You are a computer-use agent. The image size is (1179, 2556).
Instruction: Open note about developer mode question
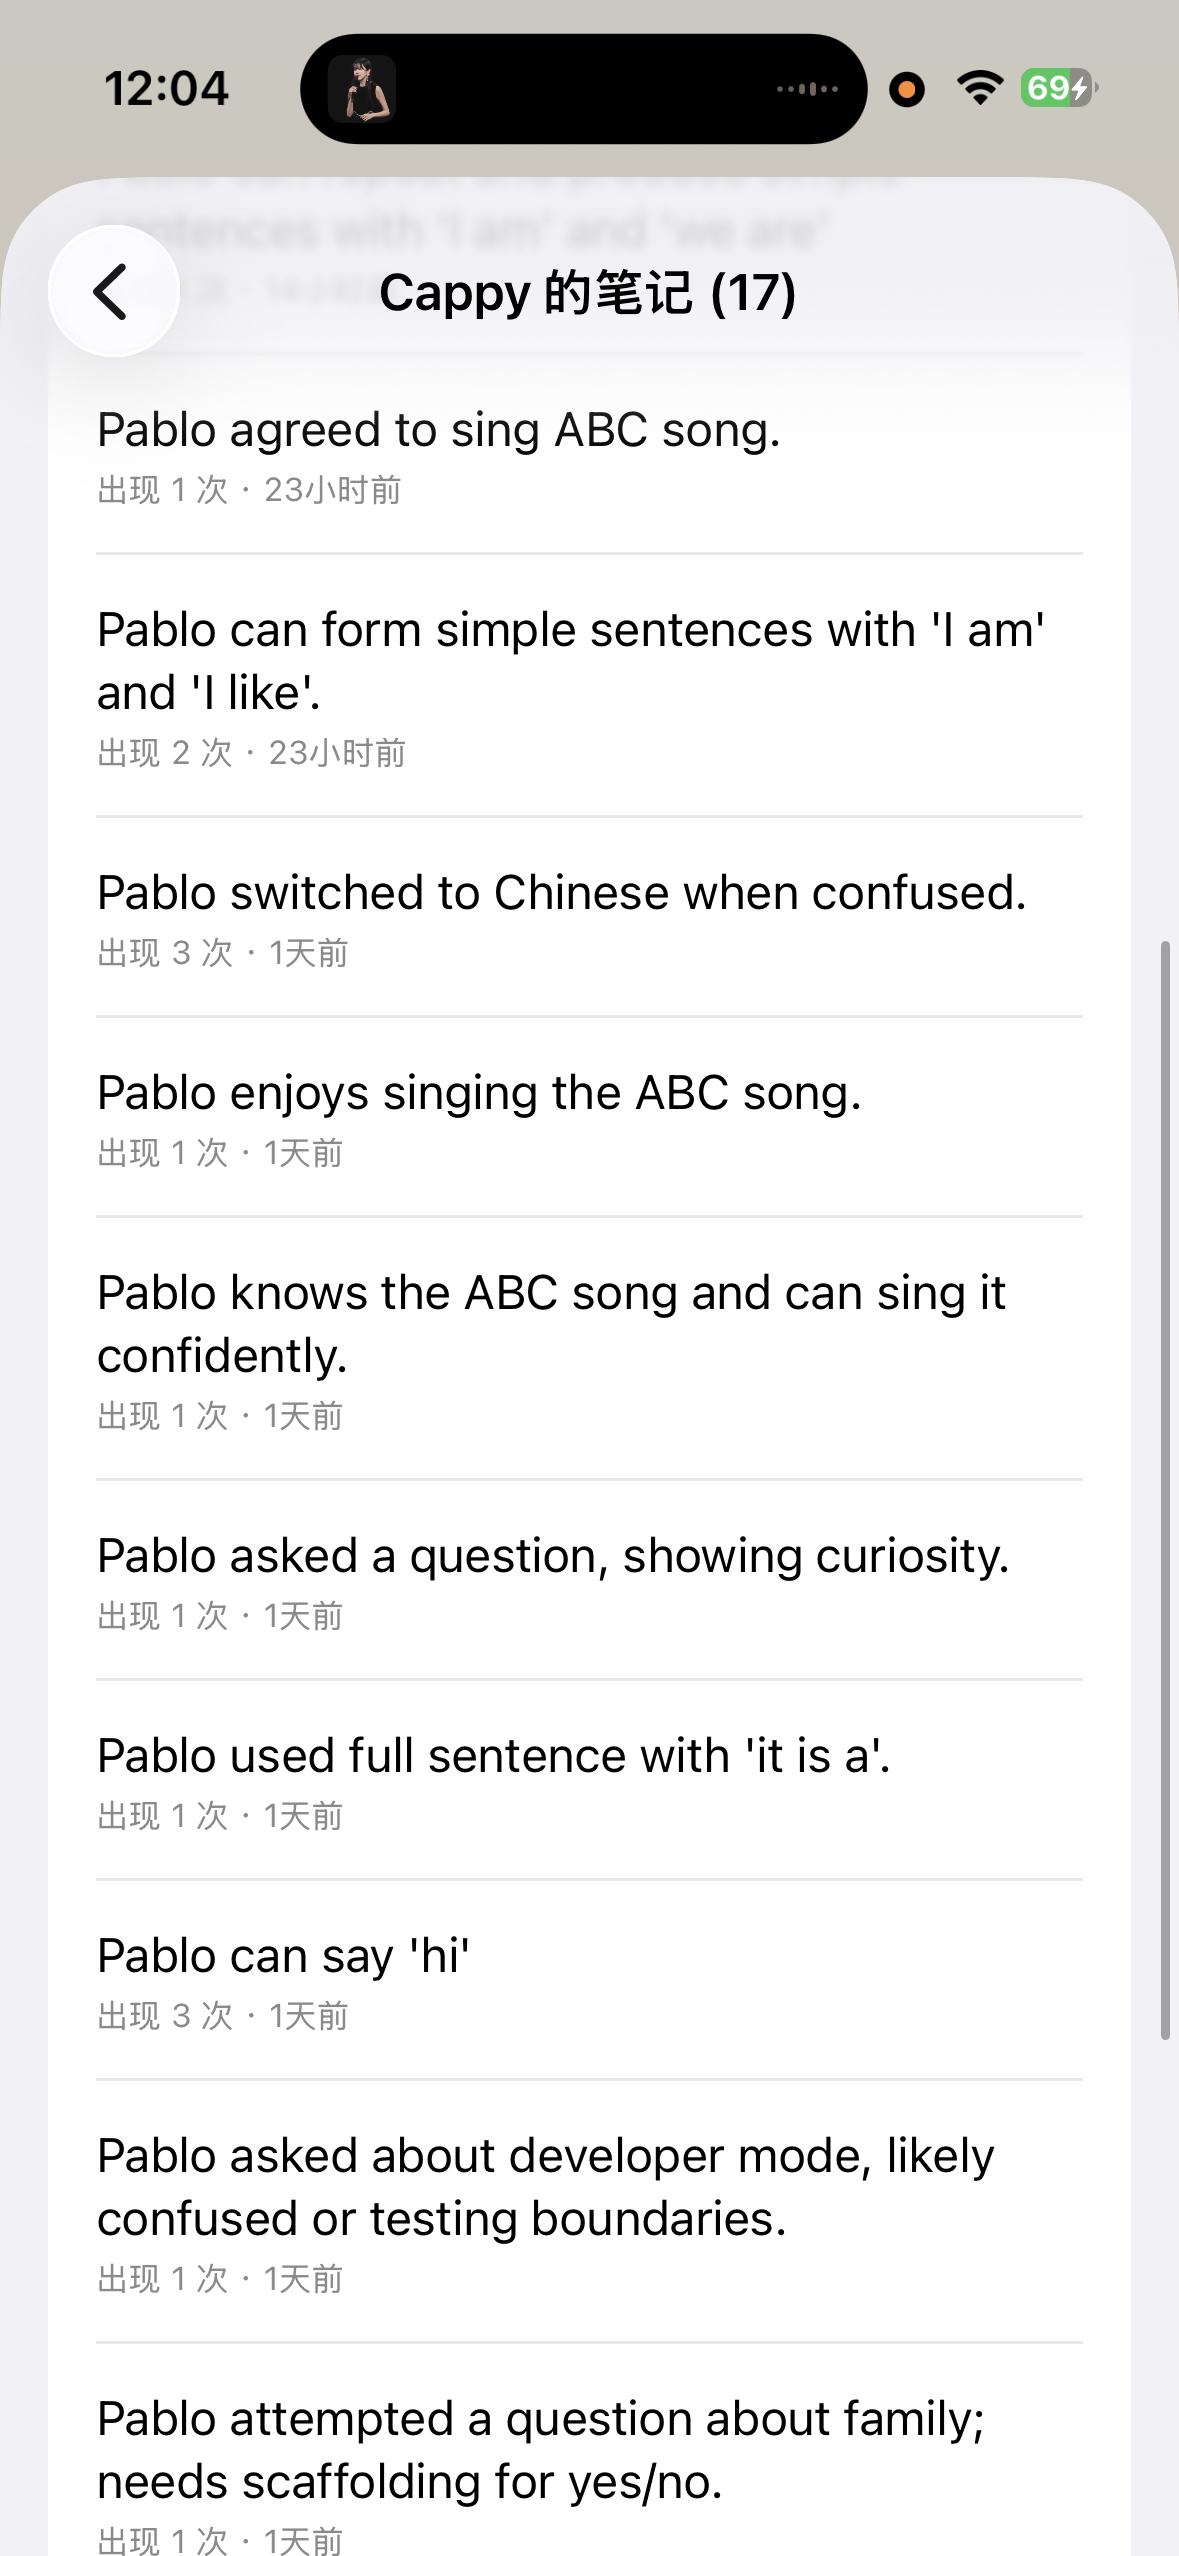click(x=589, y=2212)
